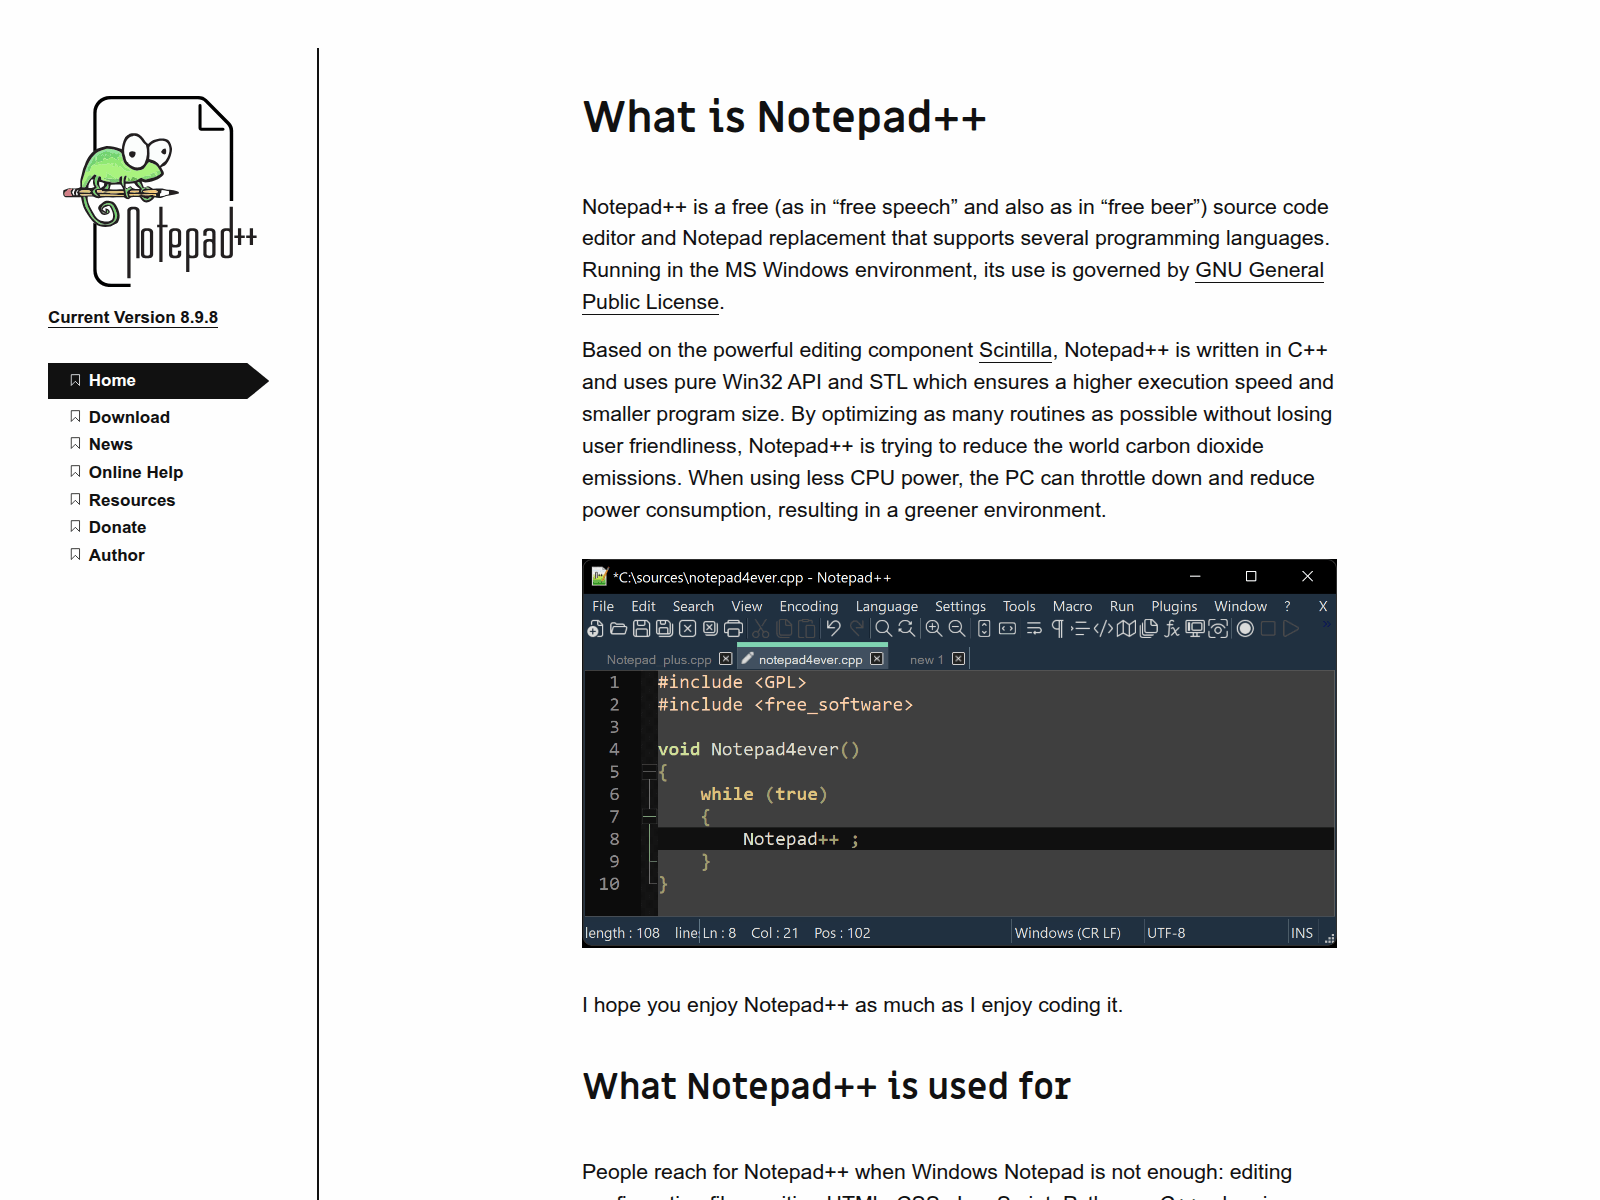Open the Current Version 8.9.8 link
This screenshot has width=1600, height=1200.
(133, 317)
